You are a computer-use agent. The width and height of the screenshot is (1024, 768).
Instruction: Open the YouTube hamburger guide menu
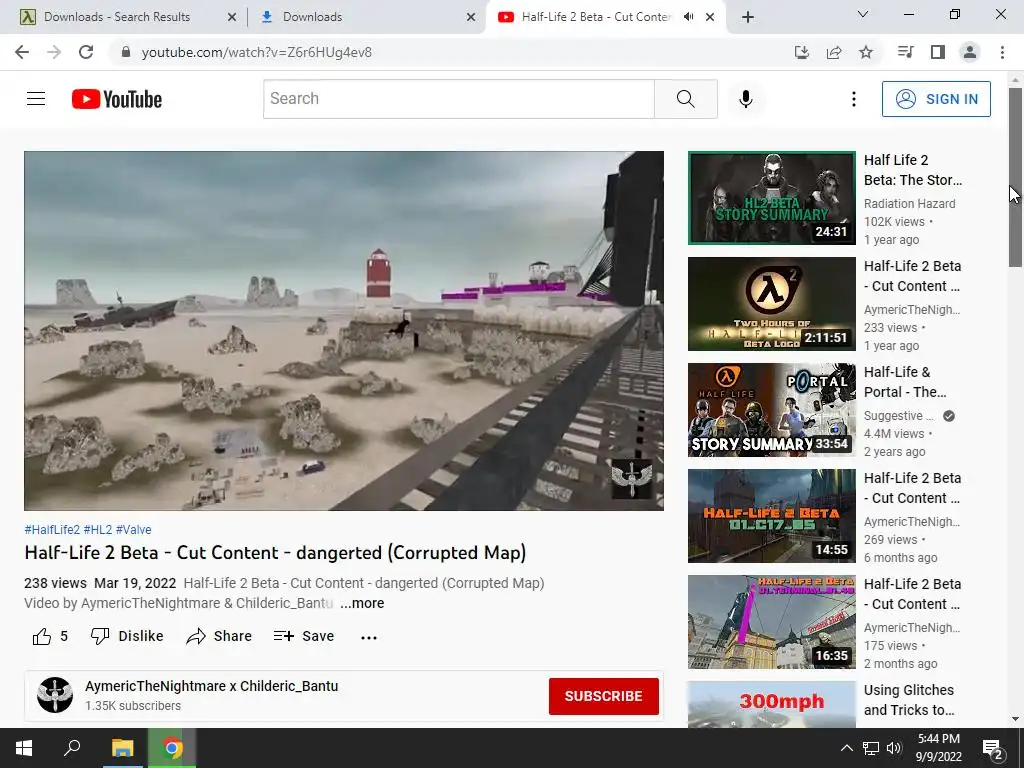pyautogui.click(x=36, y=99)
